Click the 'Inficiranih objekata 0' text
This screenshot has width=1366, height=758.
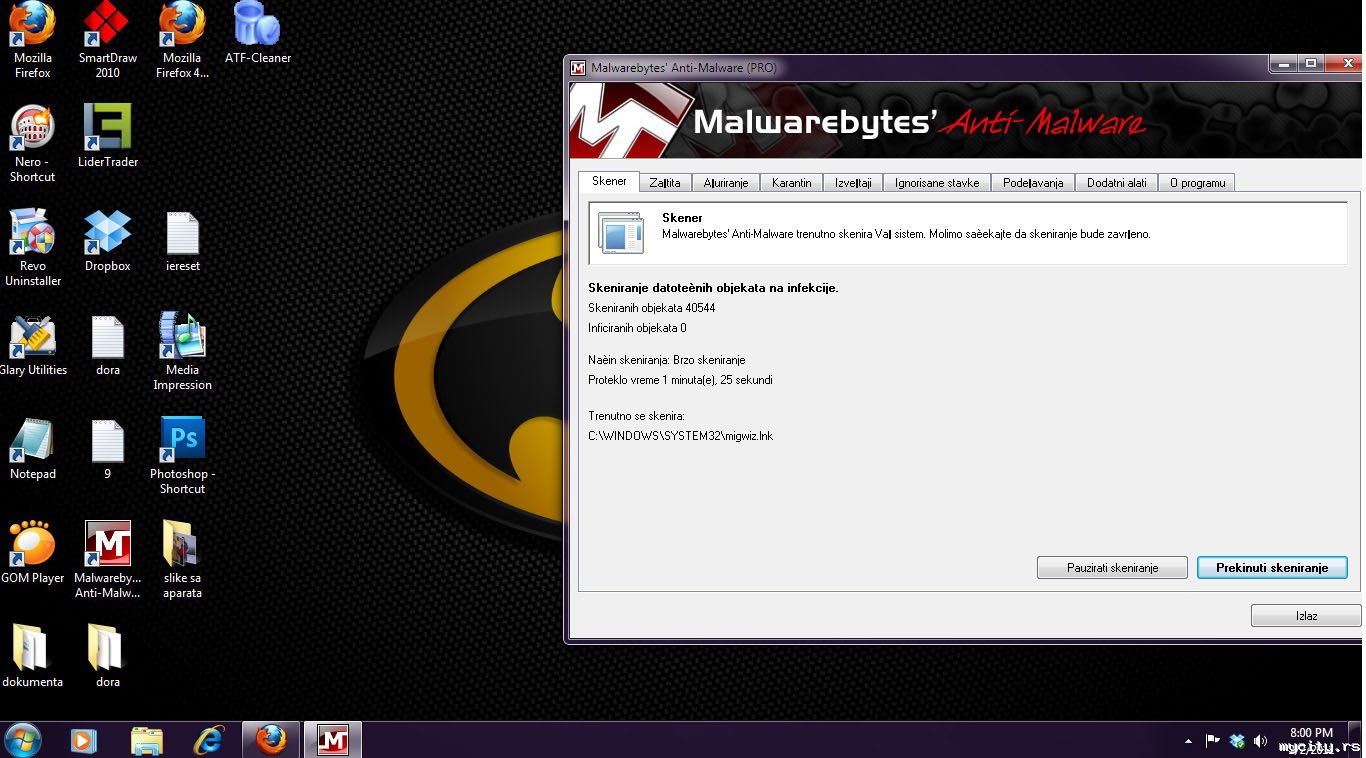point(637,328)
